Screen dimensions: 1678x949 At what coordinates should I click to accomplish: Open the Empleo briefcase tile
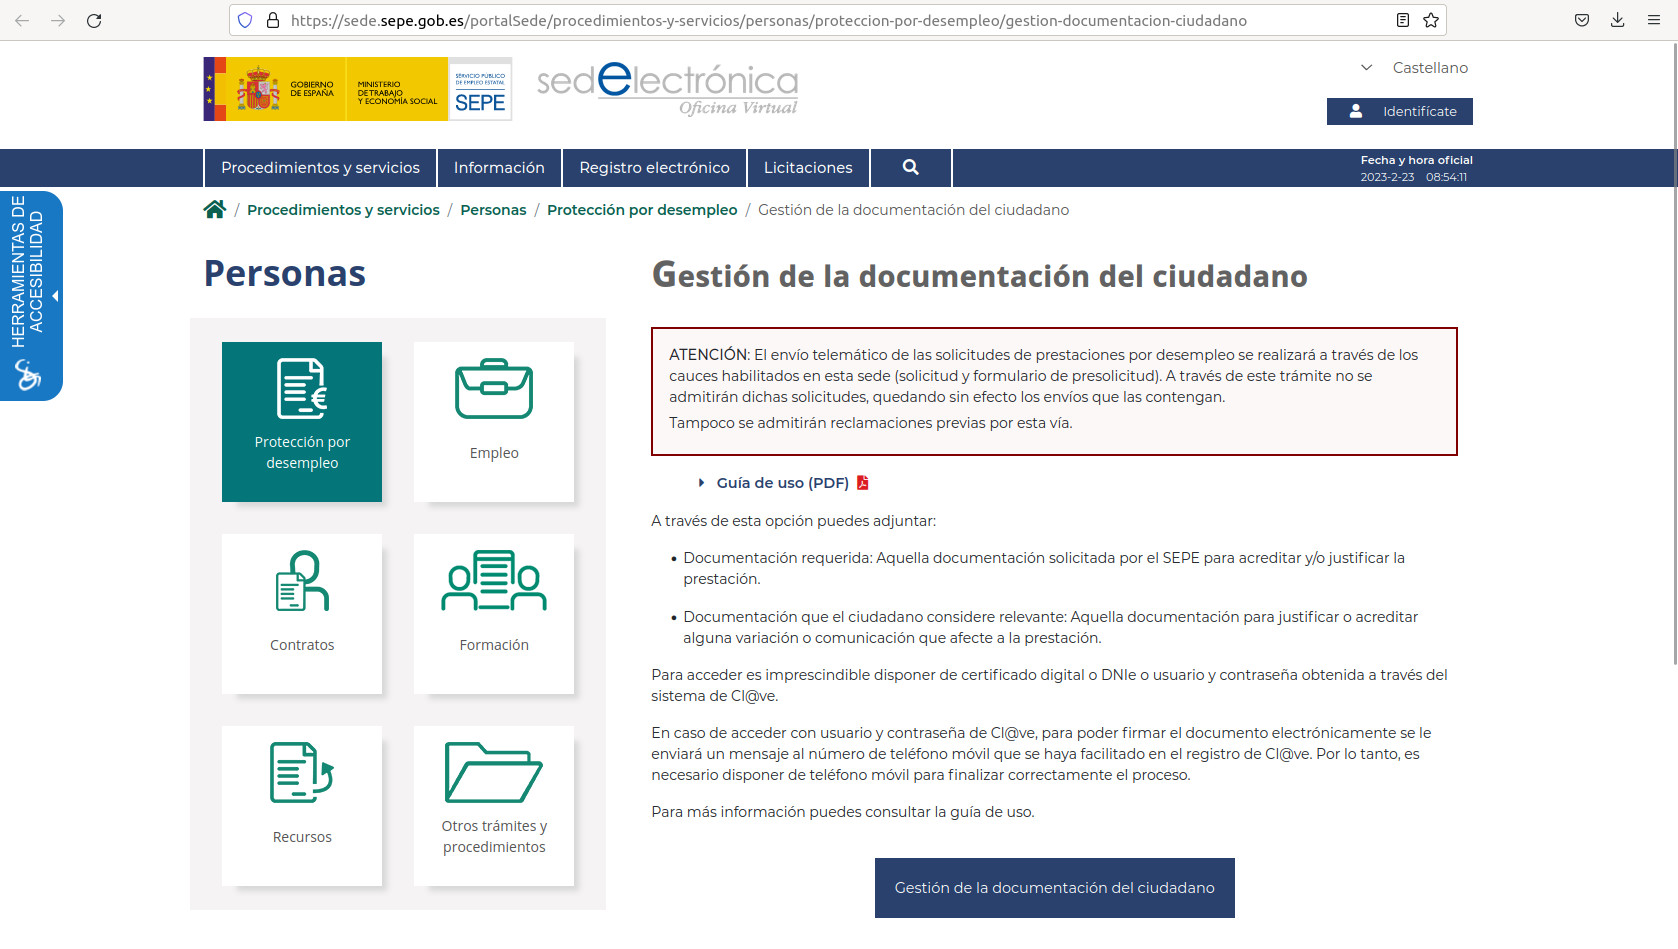click(x=494, y=422)
